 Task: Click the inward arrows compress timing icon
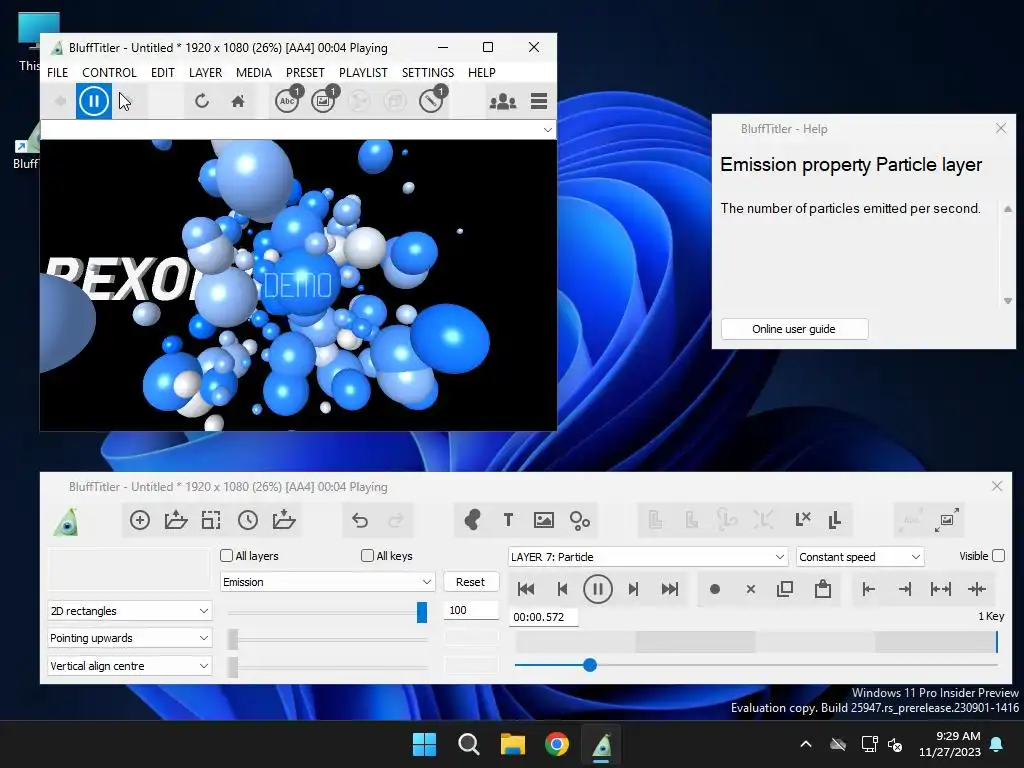tap(977, 589)
